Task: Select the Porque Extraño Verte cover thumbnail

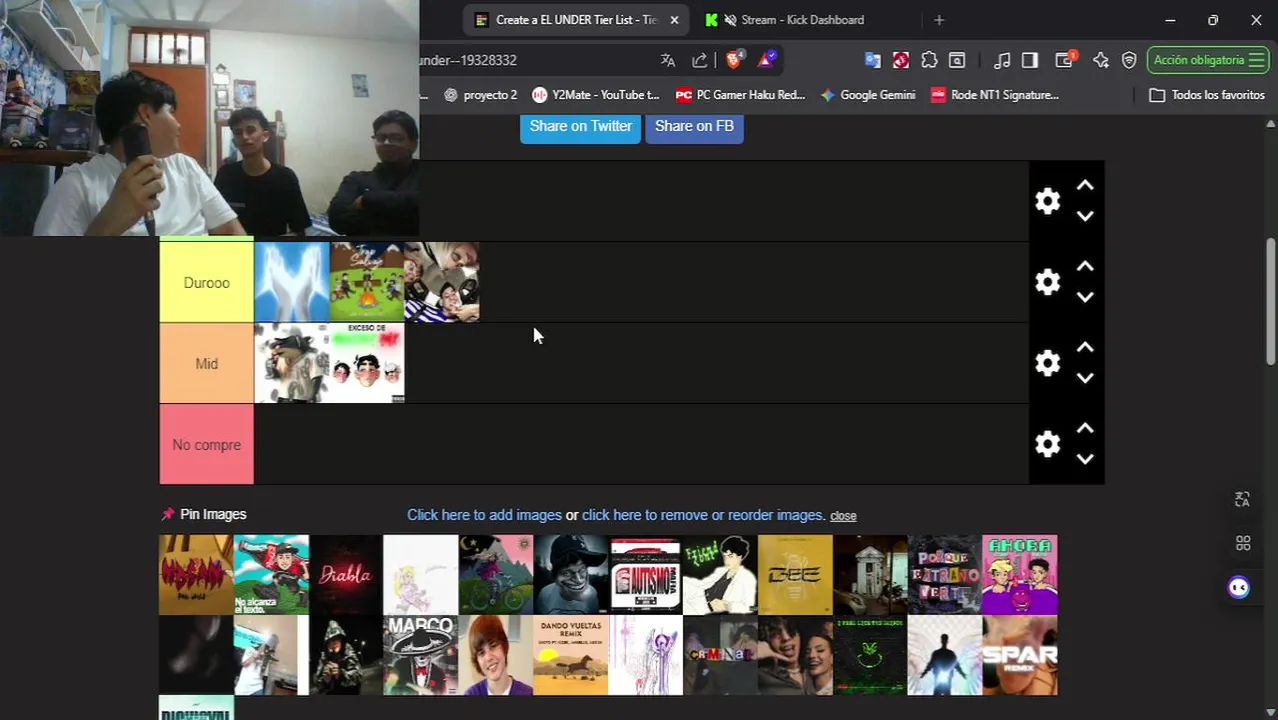Action: point(945,574)
